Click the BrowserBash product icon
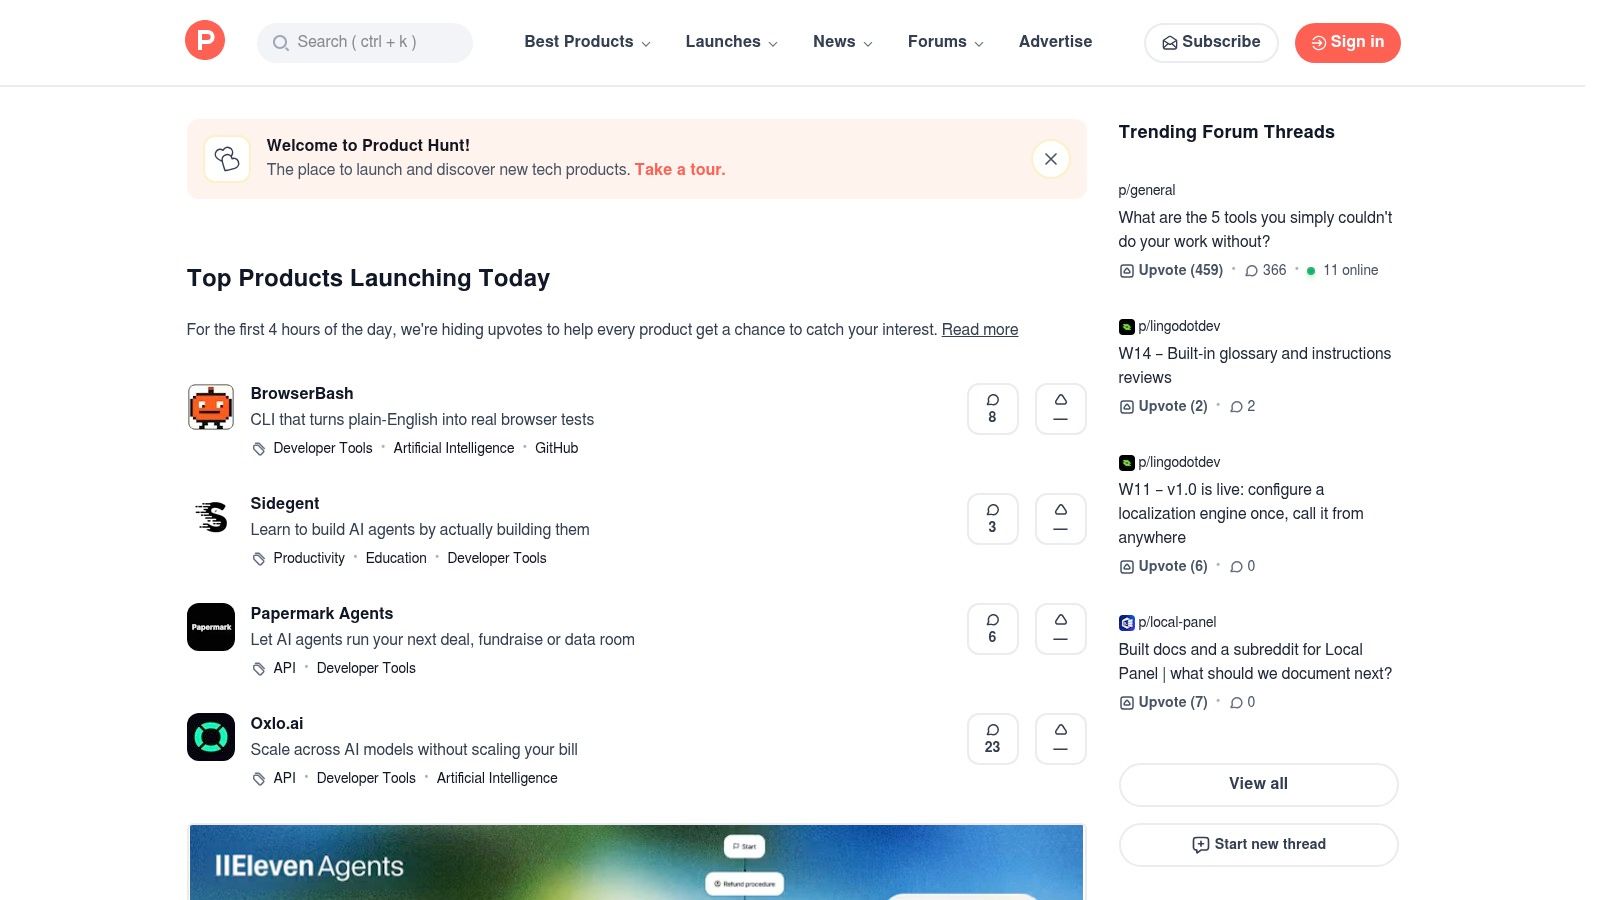 211,407
